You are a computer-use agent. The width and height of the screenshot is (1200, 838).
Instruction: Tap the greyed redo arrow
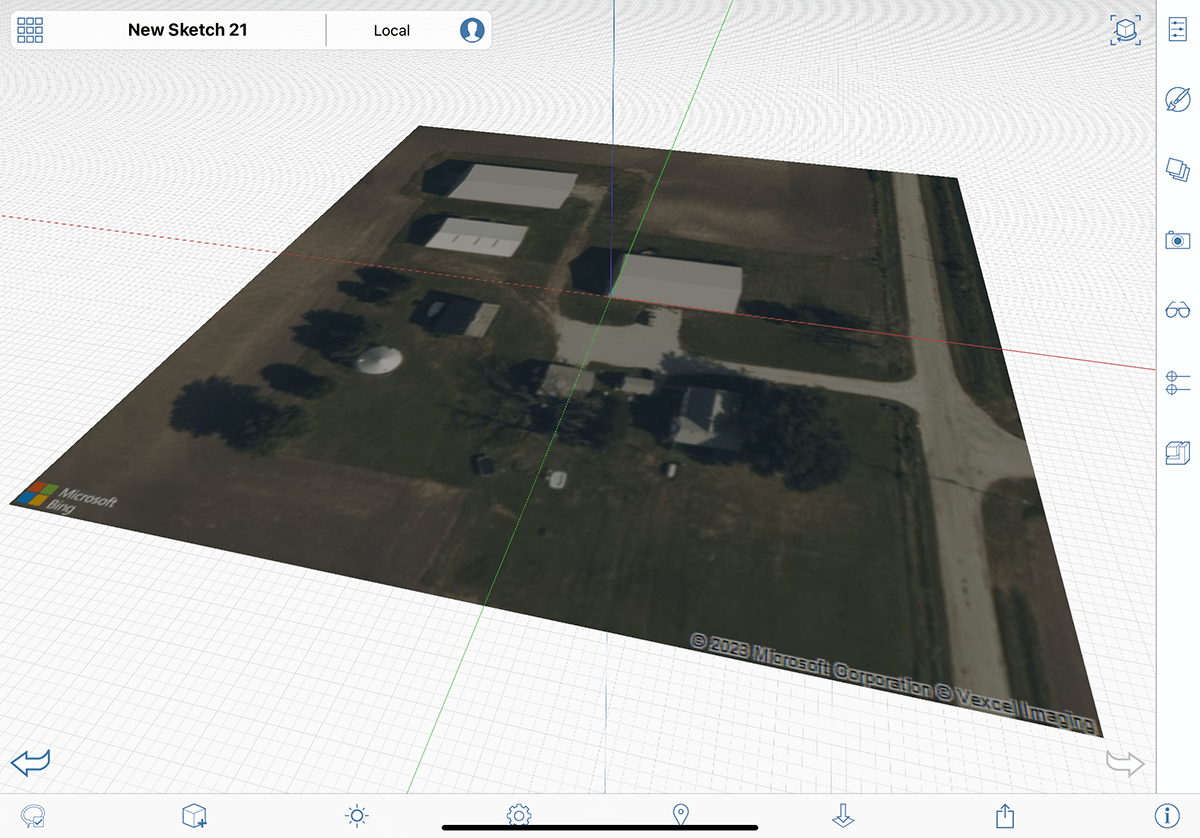1125,764
